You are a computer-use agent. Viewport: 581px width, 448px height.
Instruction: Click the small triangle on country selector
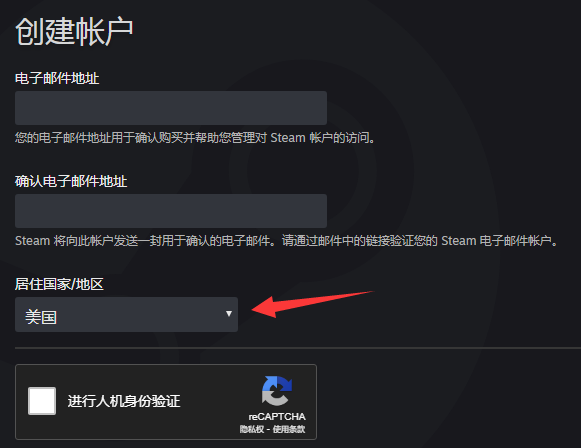229,314
